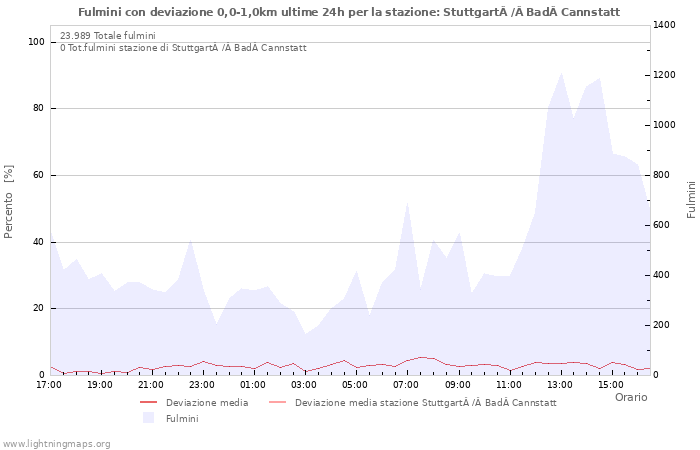
Task: Select the 17:00 time tick label
Action: click(48, 384)
